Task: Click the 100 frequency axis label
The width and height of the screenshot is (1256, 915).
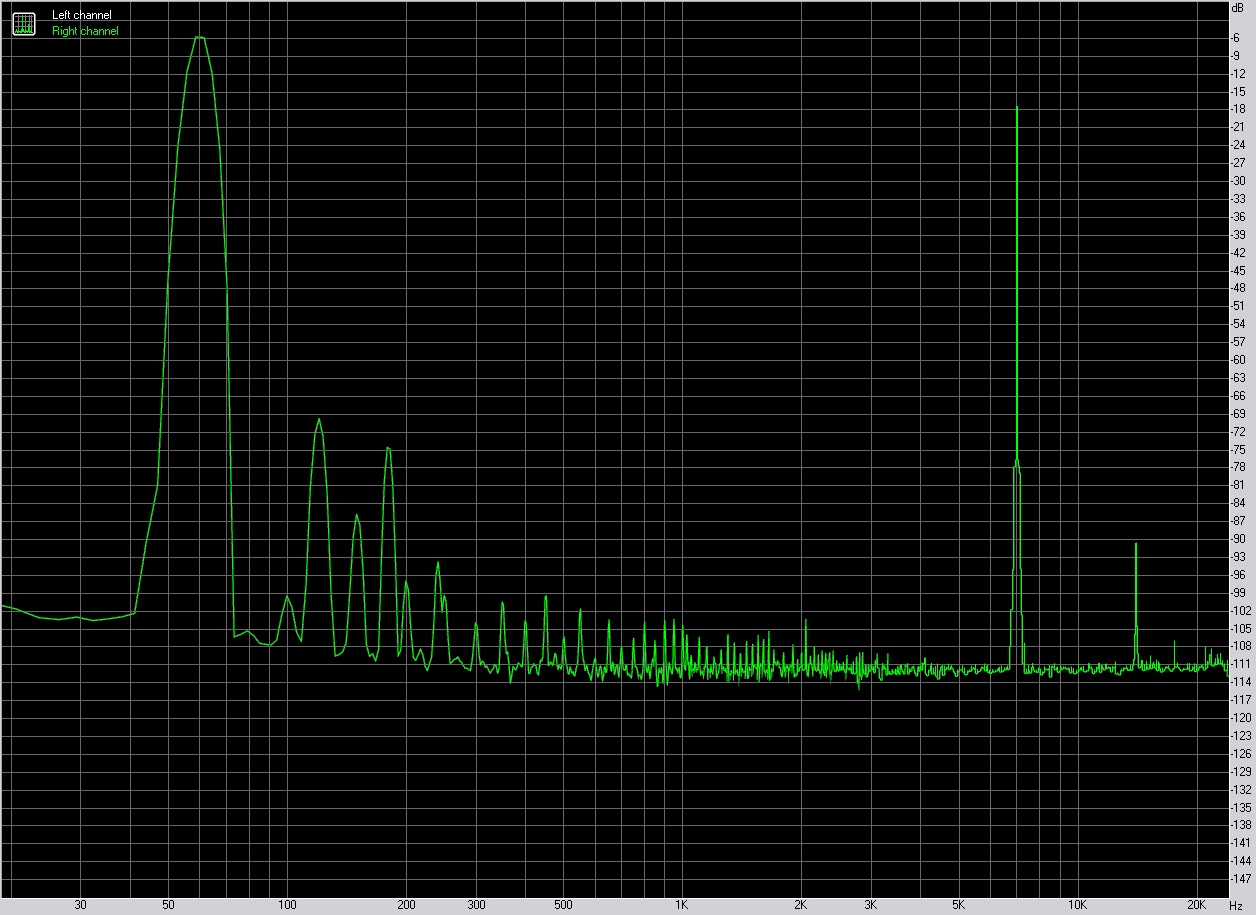Action: point(287,905)
